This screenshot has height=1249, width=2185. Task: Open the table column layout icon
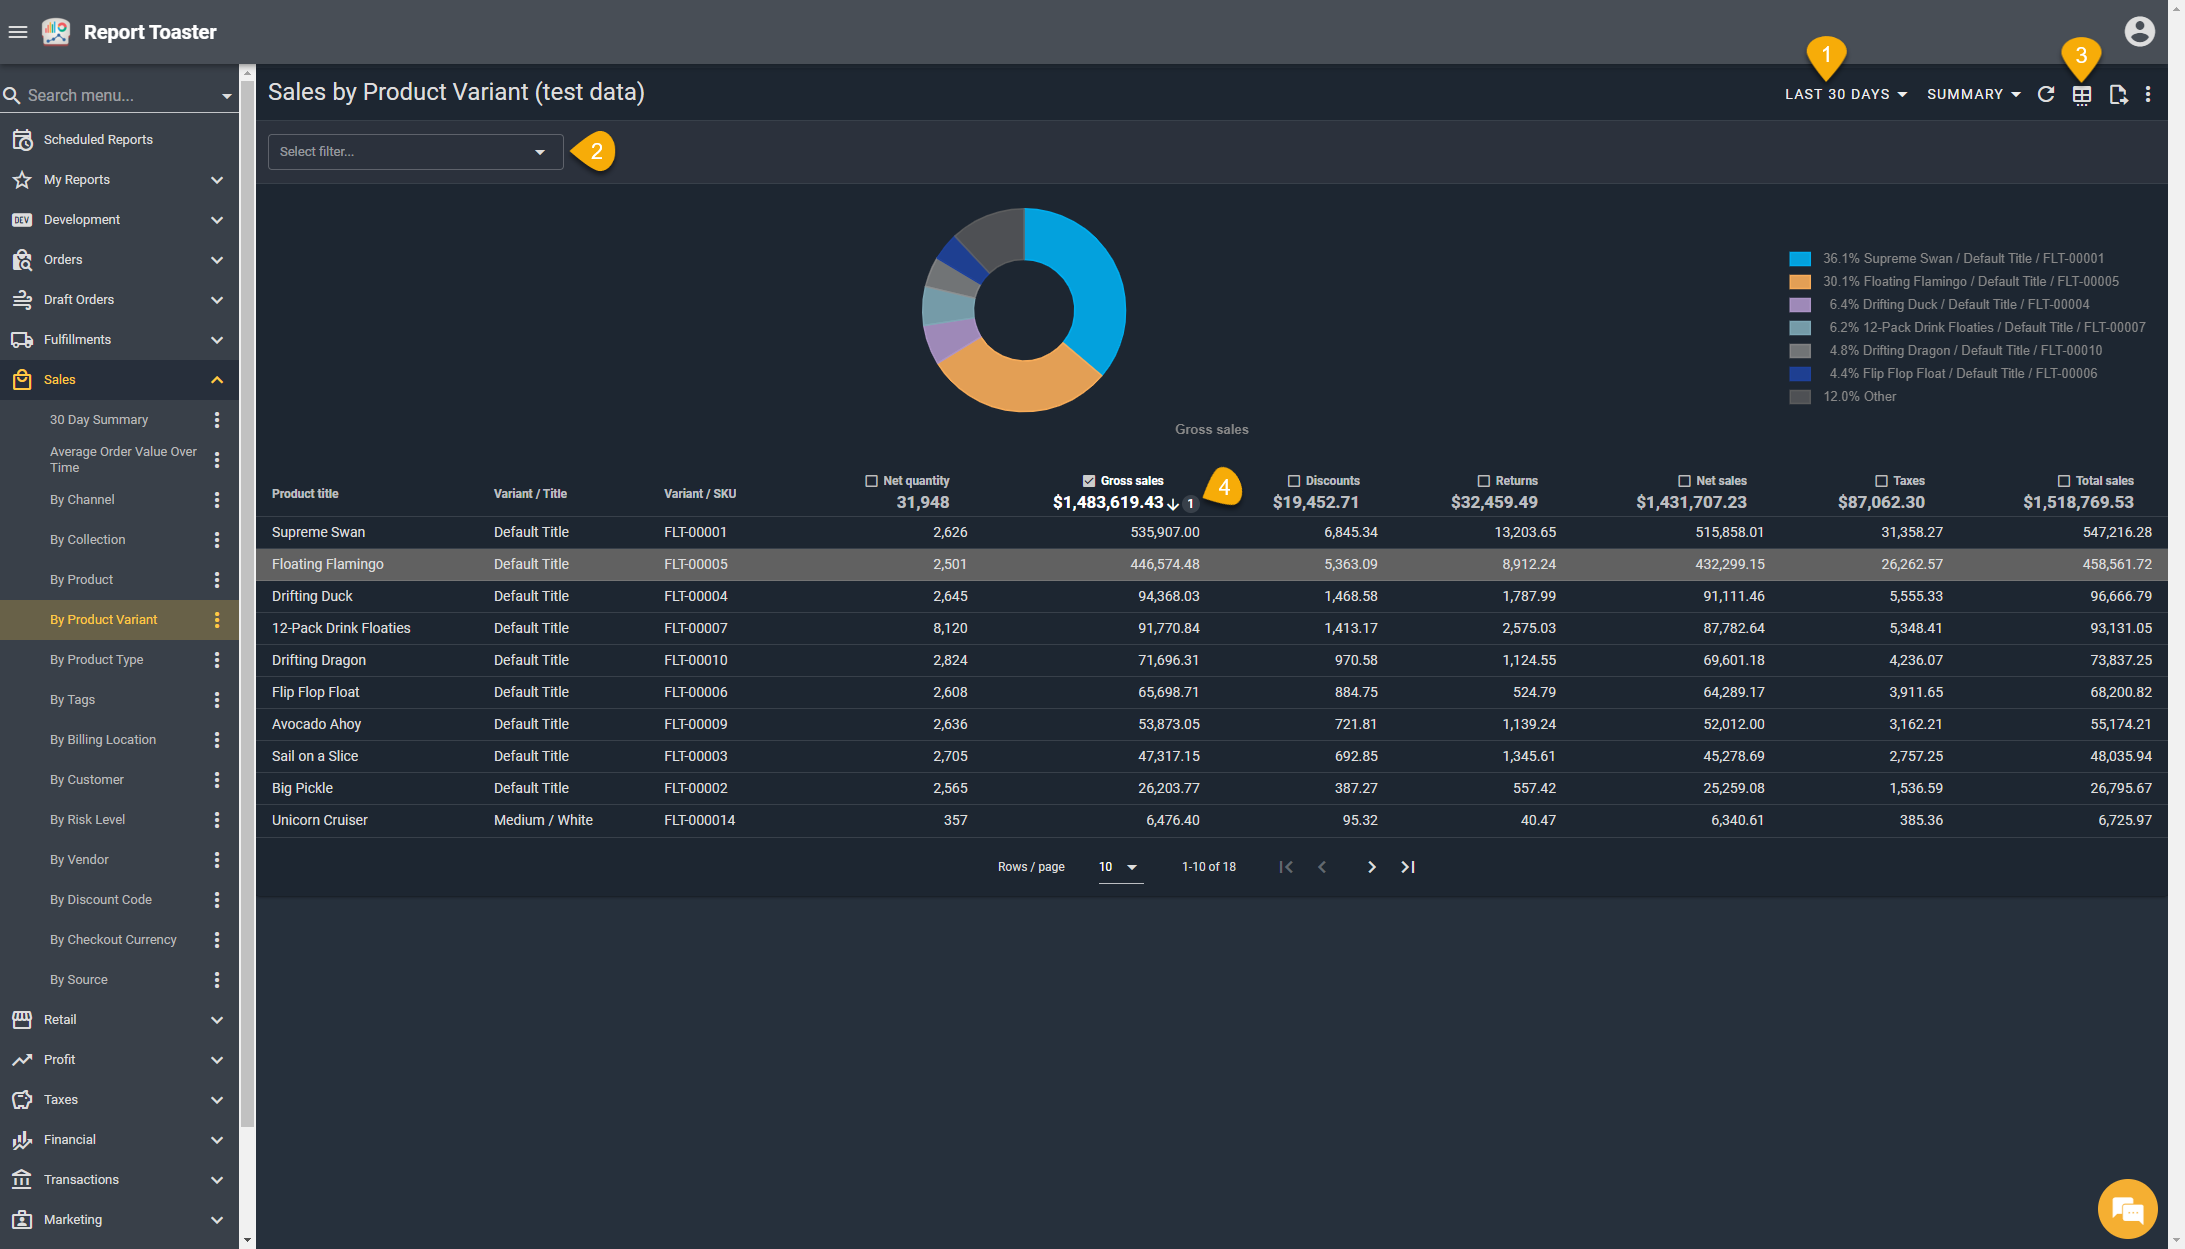point(2082,95)
